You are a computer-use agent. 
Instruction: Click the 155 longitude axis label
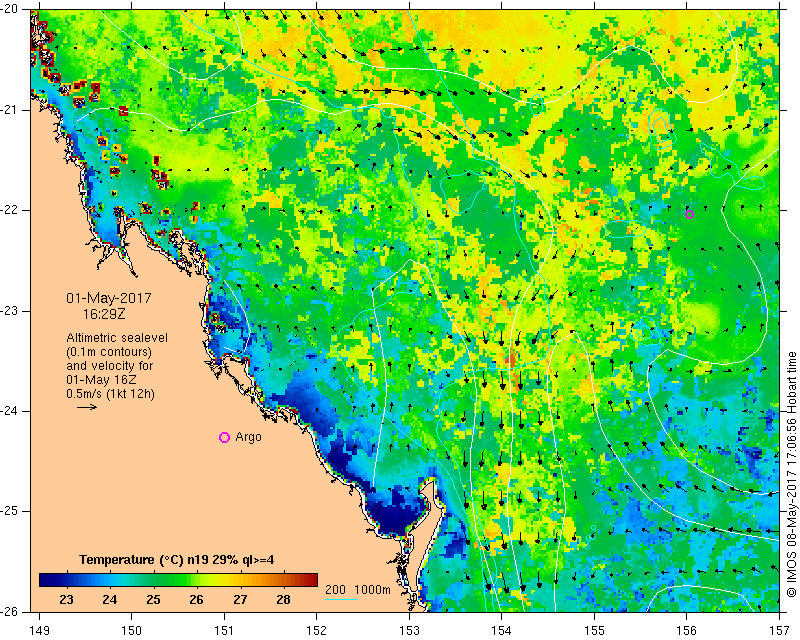click(x=594, y=630)
